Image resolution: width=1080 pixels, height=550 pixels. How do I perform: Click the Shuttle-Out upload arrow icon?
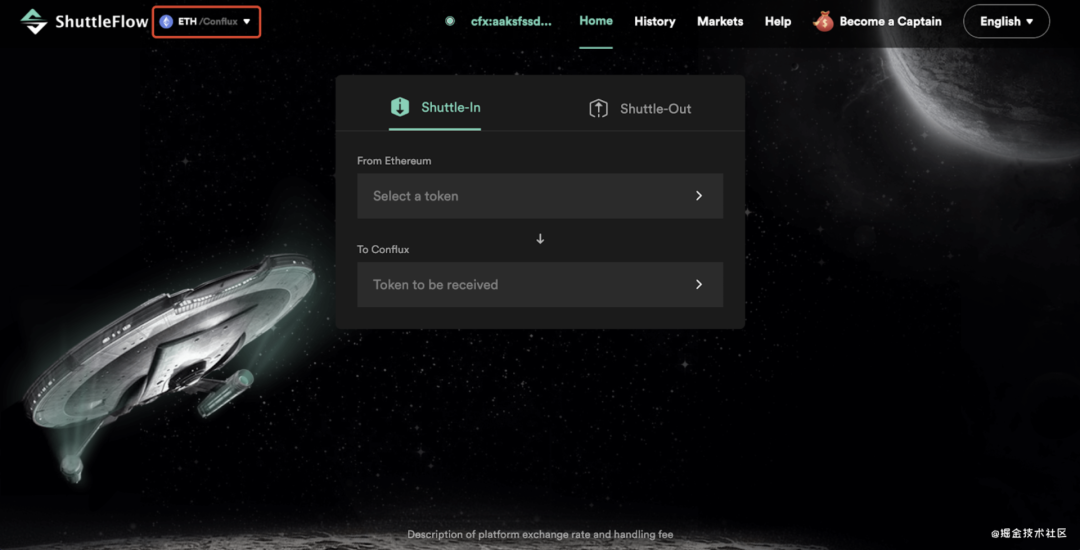[x=599, y=108]
